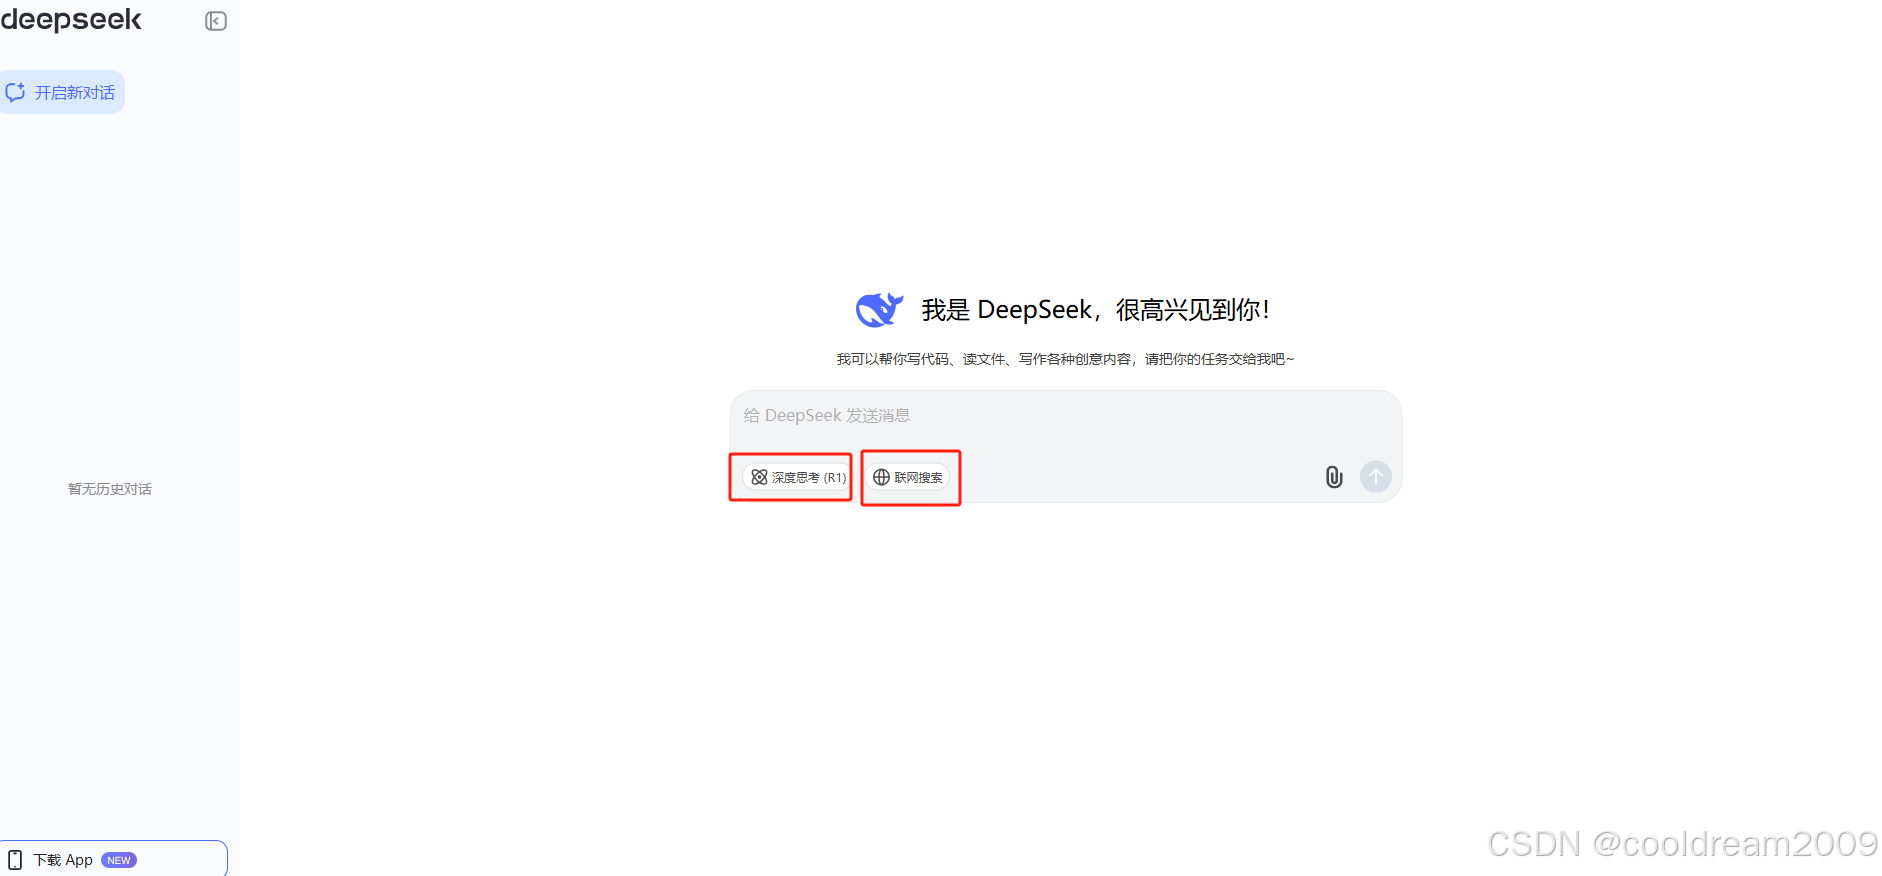Click the DeepSeek whale logo
The height and width of the screenshot is (876, 1882).
point(879,310)
